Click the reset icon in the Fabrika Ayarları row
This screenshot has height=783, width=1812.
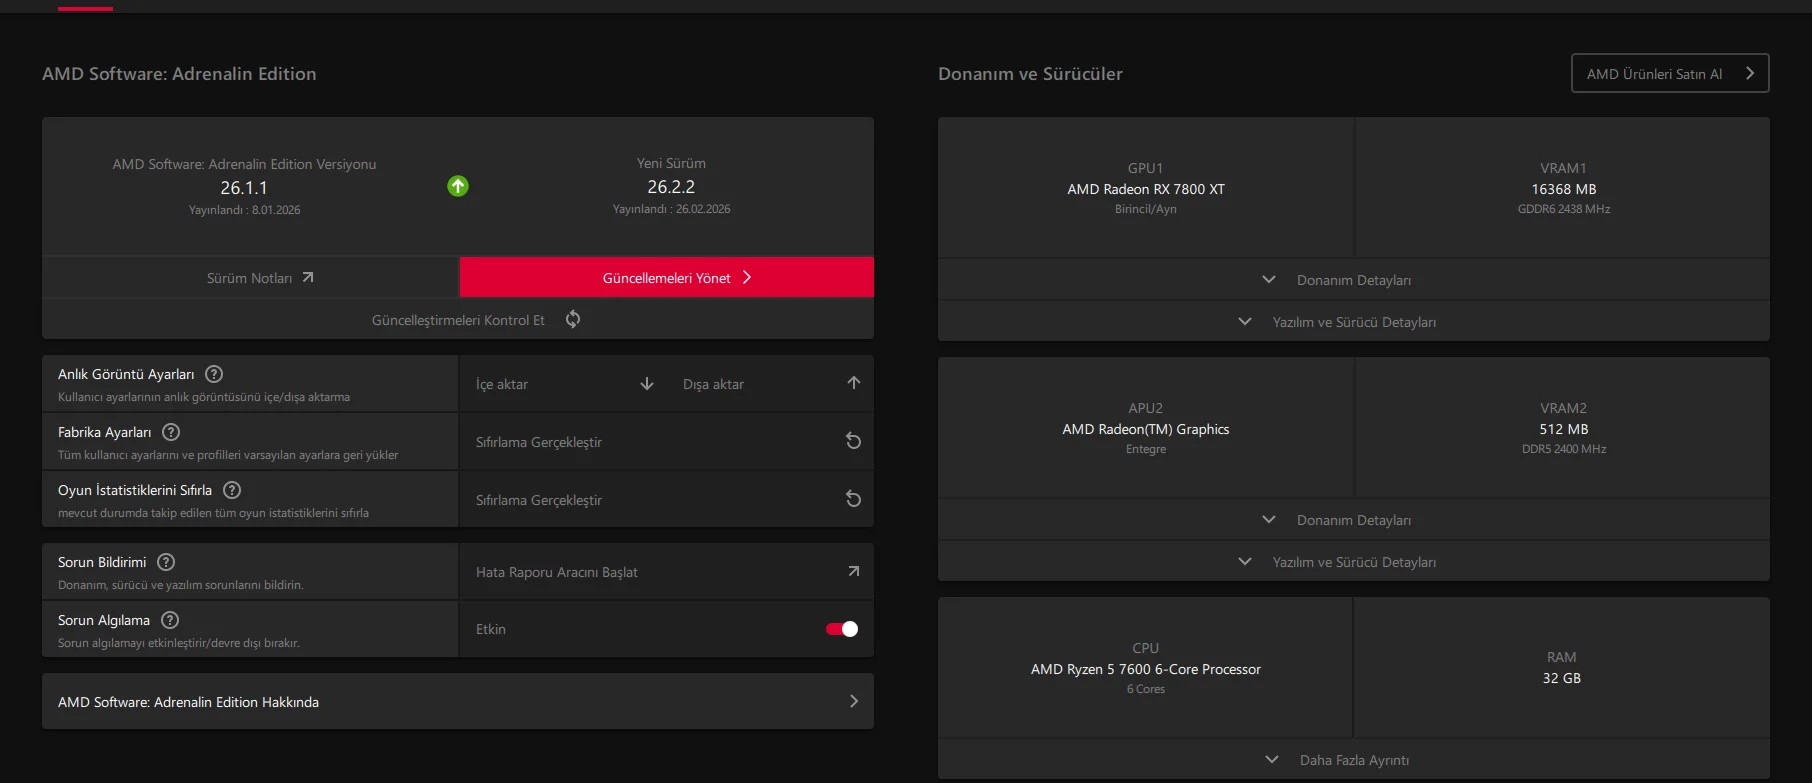(853, 441)
